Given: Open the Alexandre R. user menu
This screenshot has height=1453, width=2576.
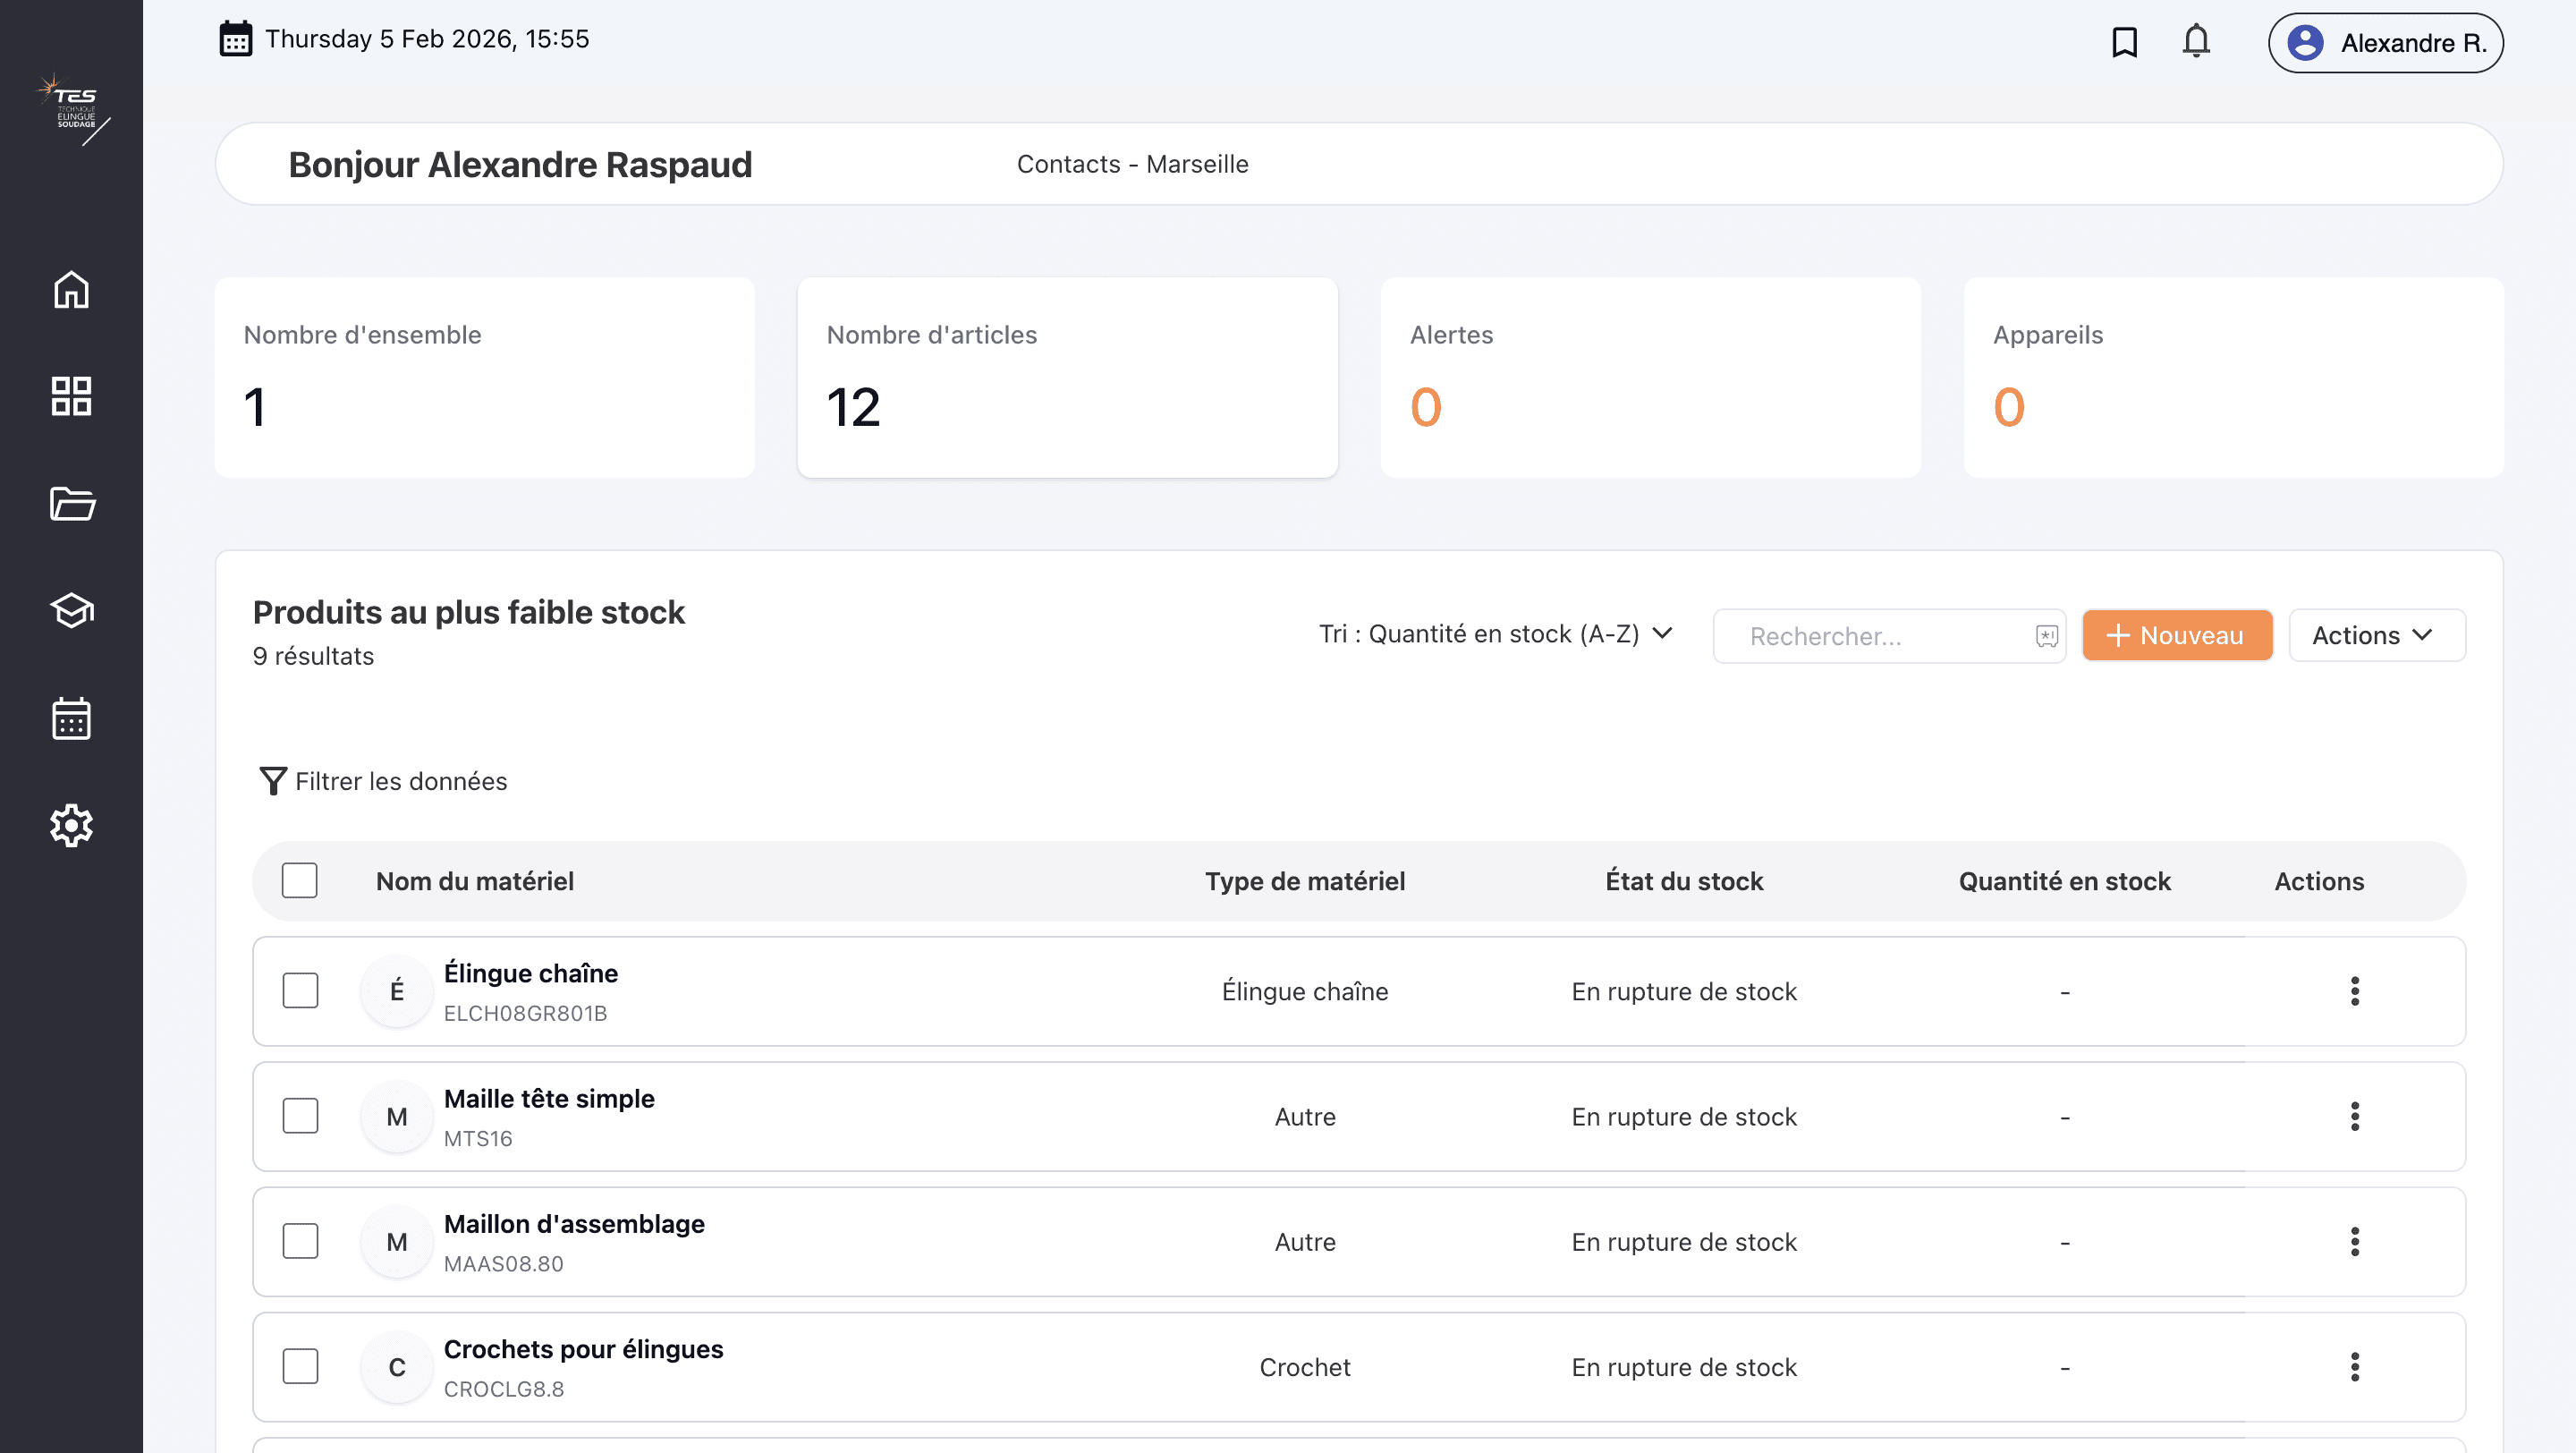Looking at the screenshot, I should tap(2385, 43).
